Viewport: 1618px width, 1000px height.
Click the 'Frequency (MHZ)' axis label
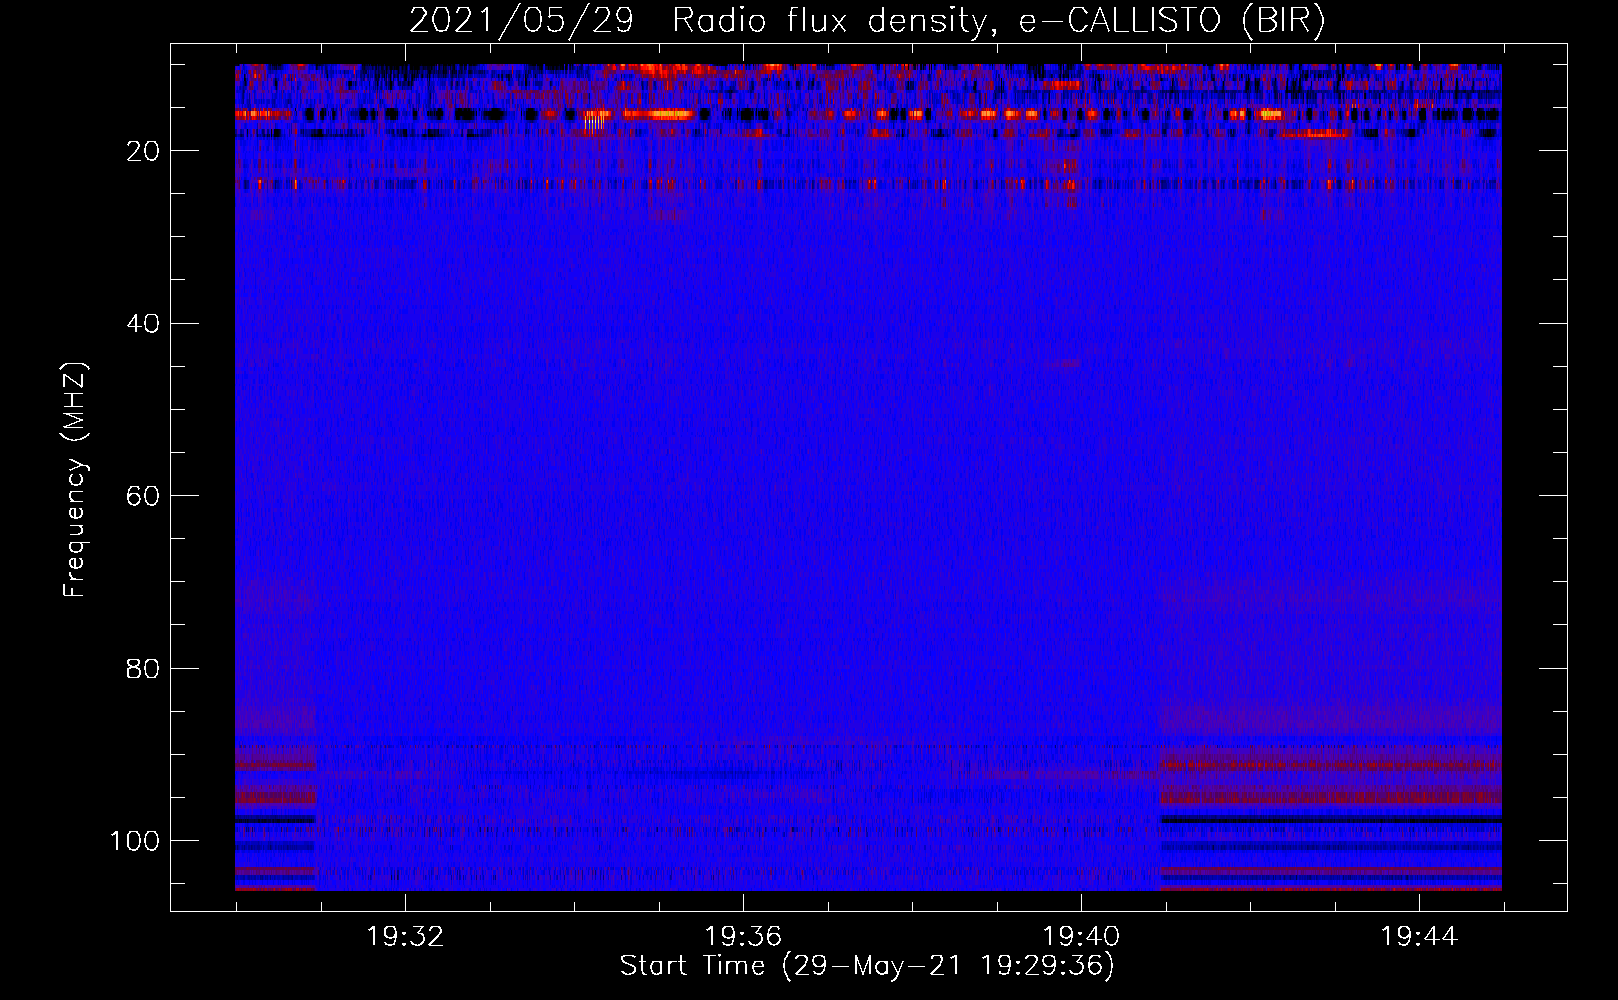(x=75, y=480)
